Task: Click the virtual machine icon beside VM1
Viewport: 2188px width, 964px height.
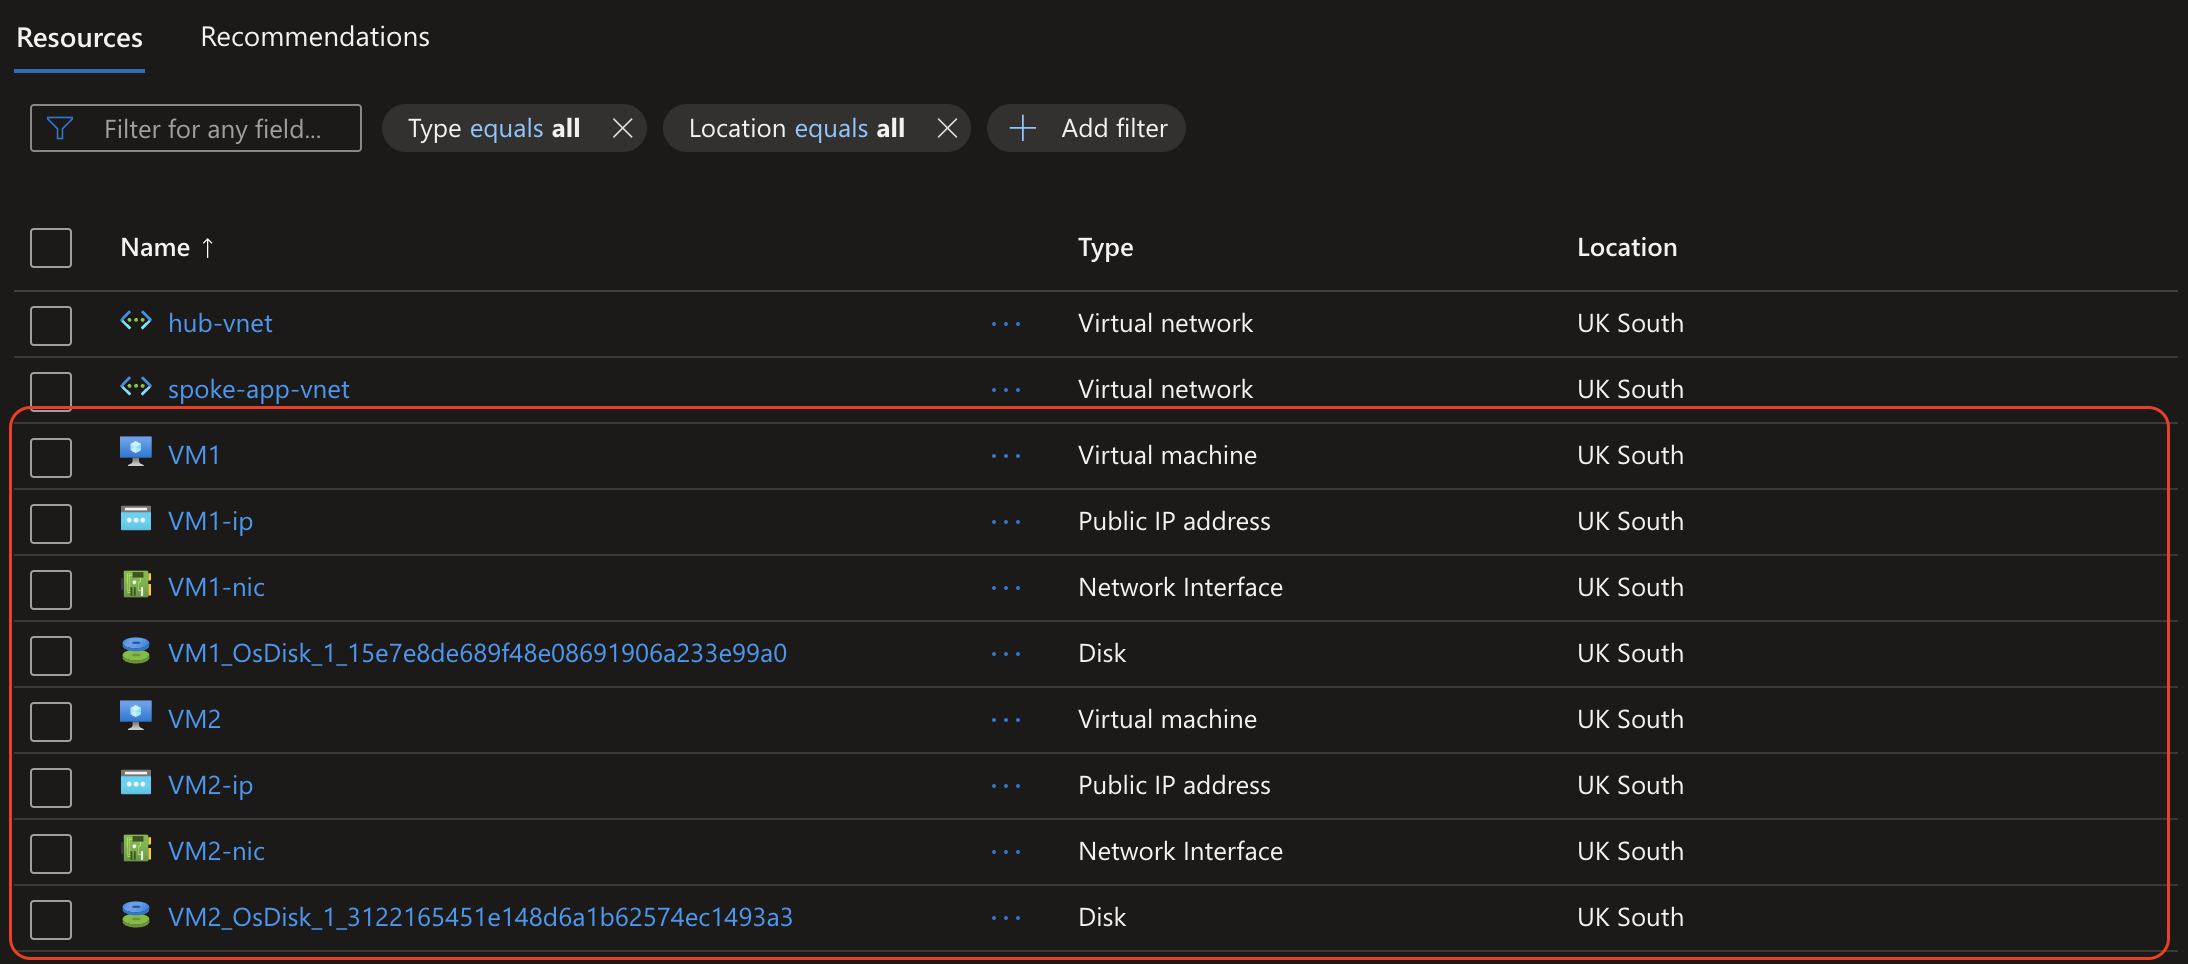Action: click(x=136, y=452)
